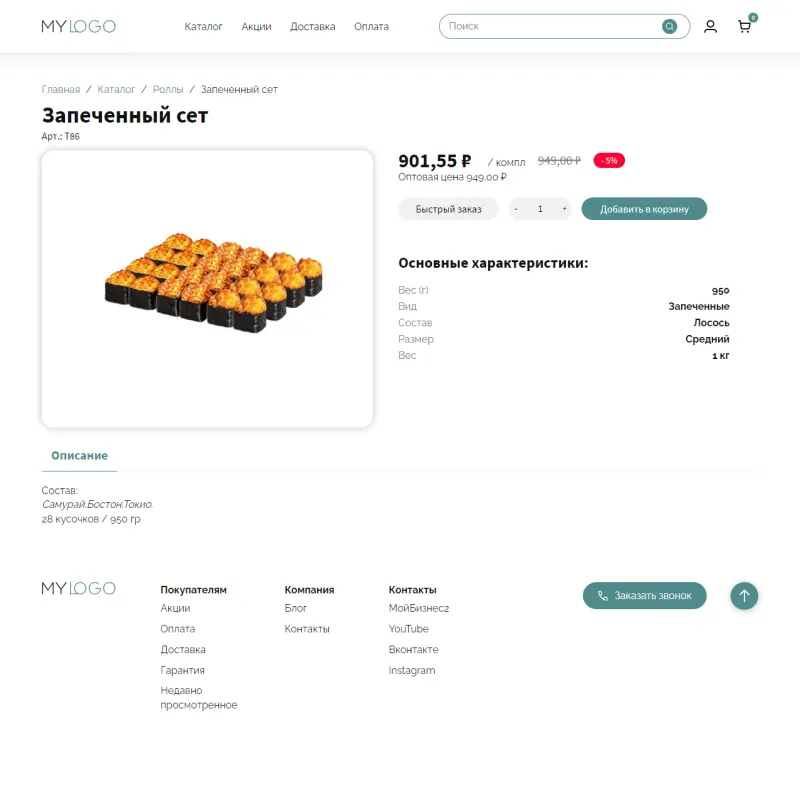
Task: Open Доставка in the top navigation
Action: [313, 27]
